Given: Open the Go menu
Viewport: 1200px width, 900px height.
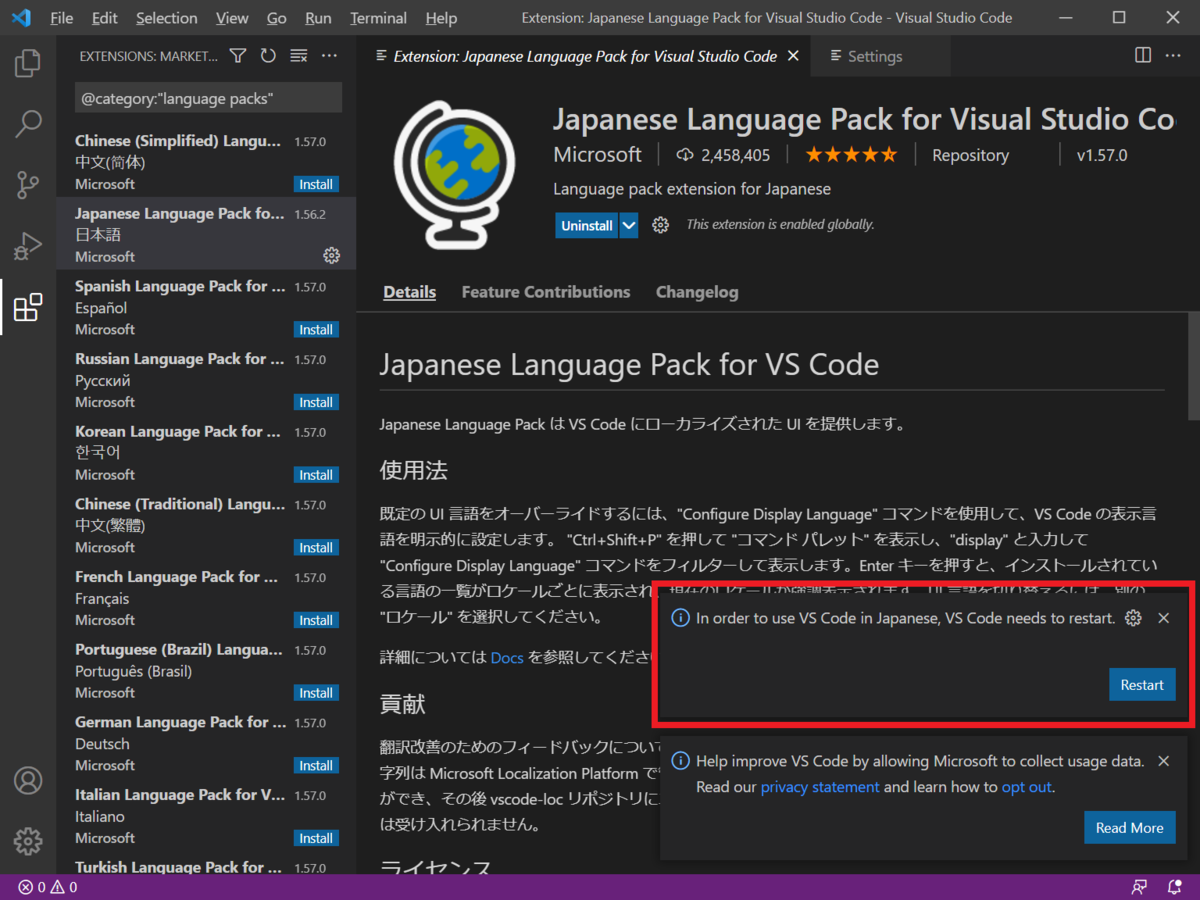Looking at the screenshot, I should coord(277,18).
